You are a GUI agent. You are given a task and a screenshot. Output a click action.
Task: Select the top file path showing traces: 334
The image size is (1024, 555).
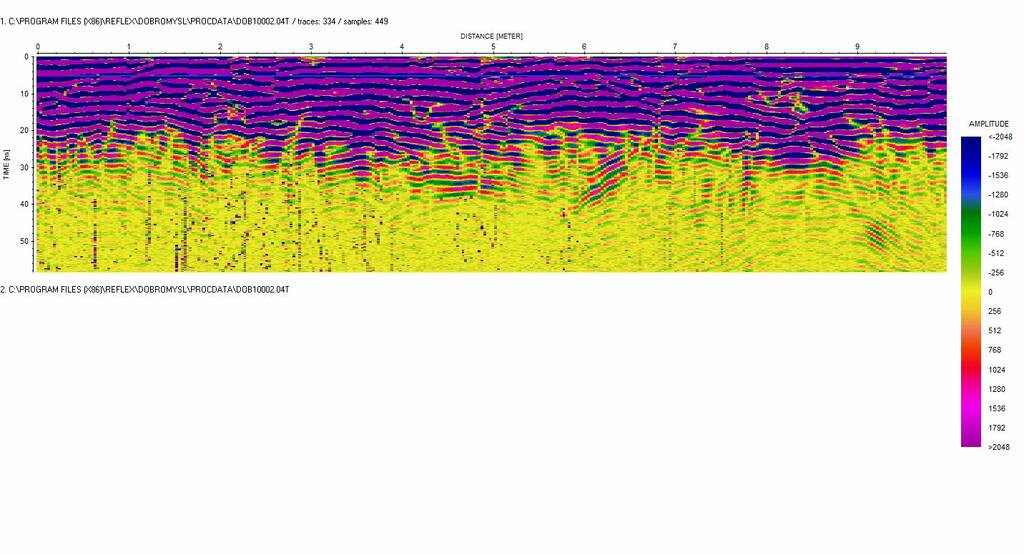[194, 21]
